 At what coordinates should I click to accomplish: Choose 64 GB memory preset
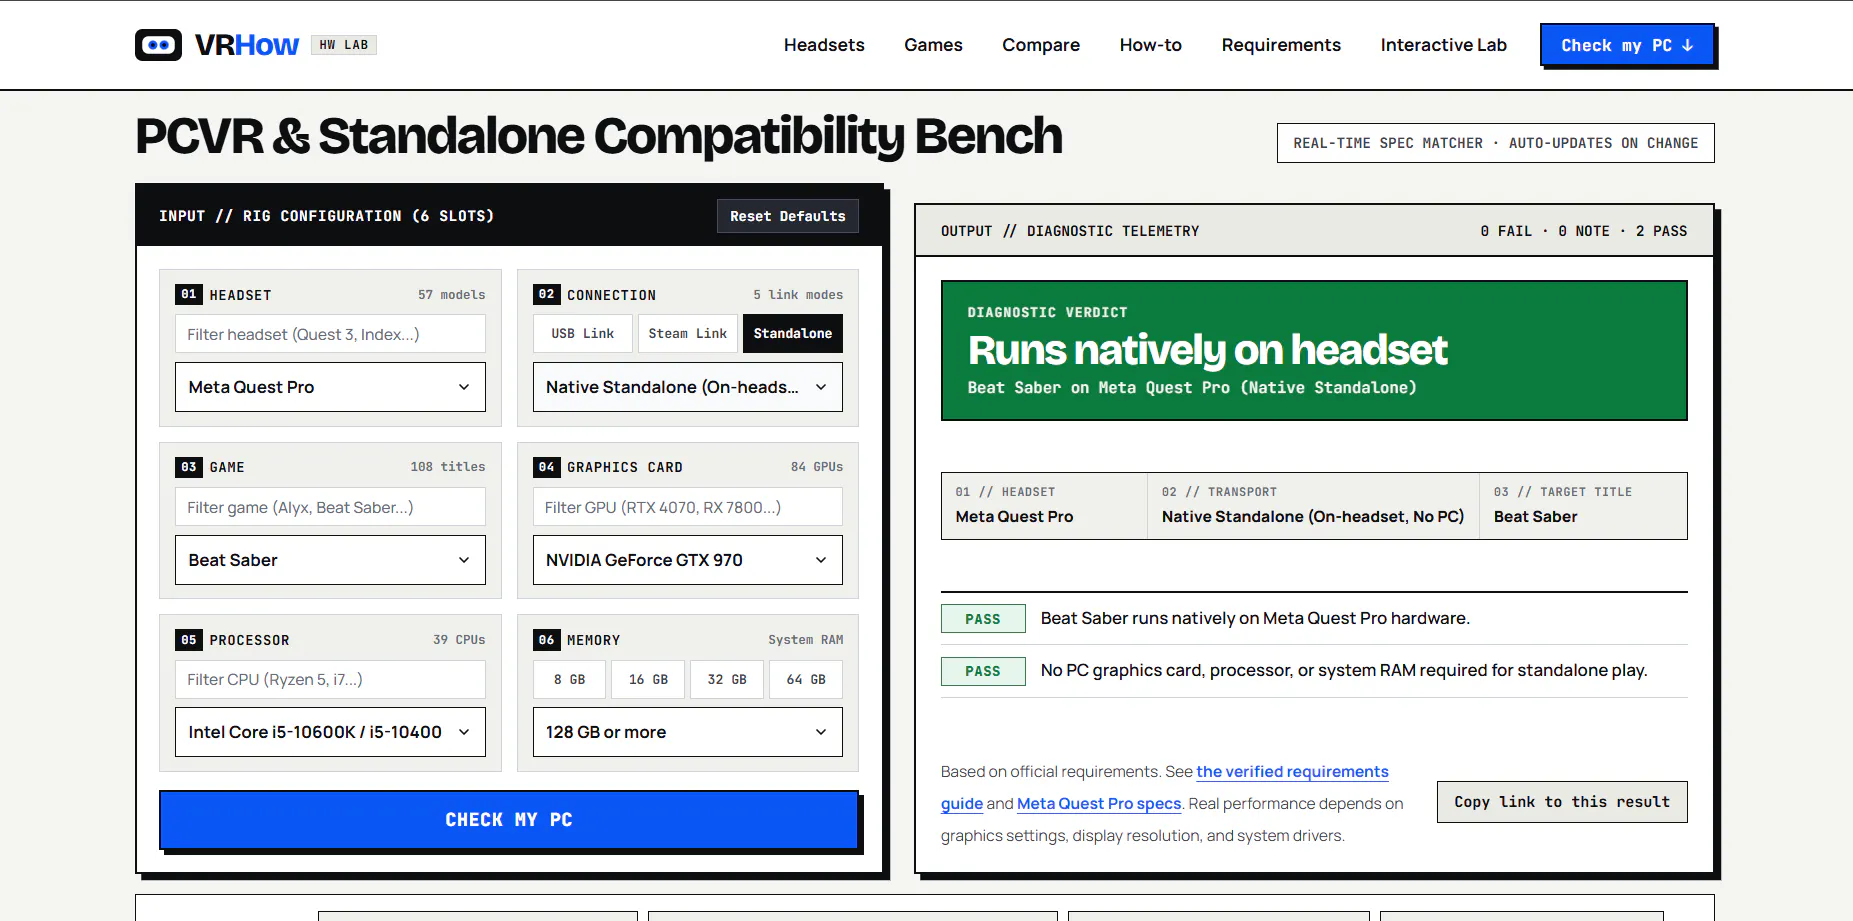coord(806,679)
